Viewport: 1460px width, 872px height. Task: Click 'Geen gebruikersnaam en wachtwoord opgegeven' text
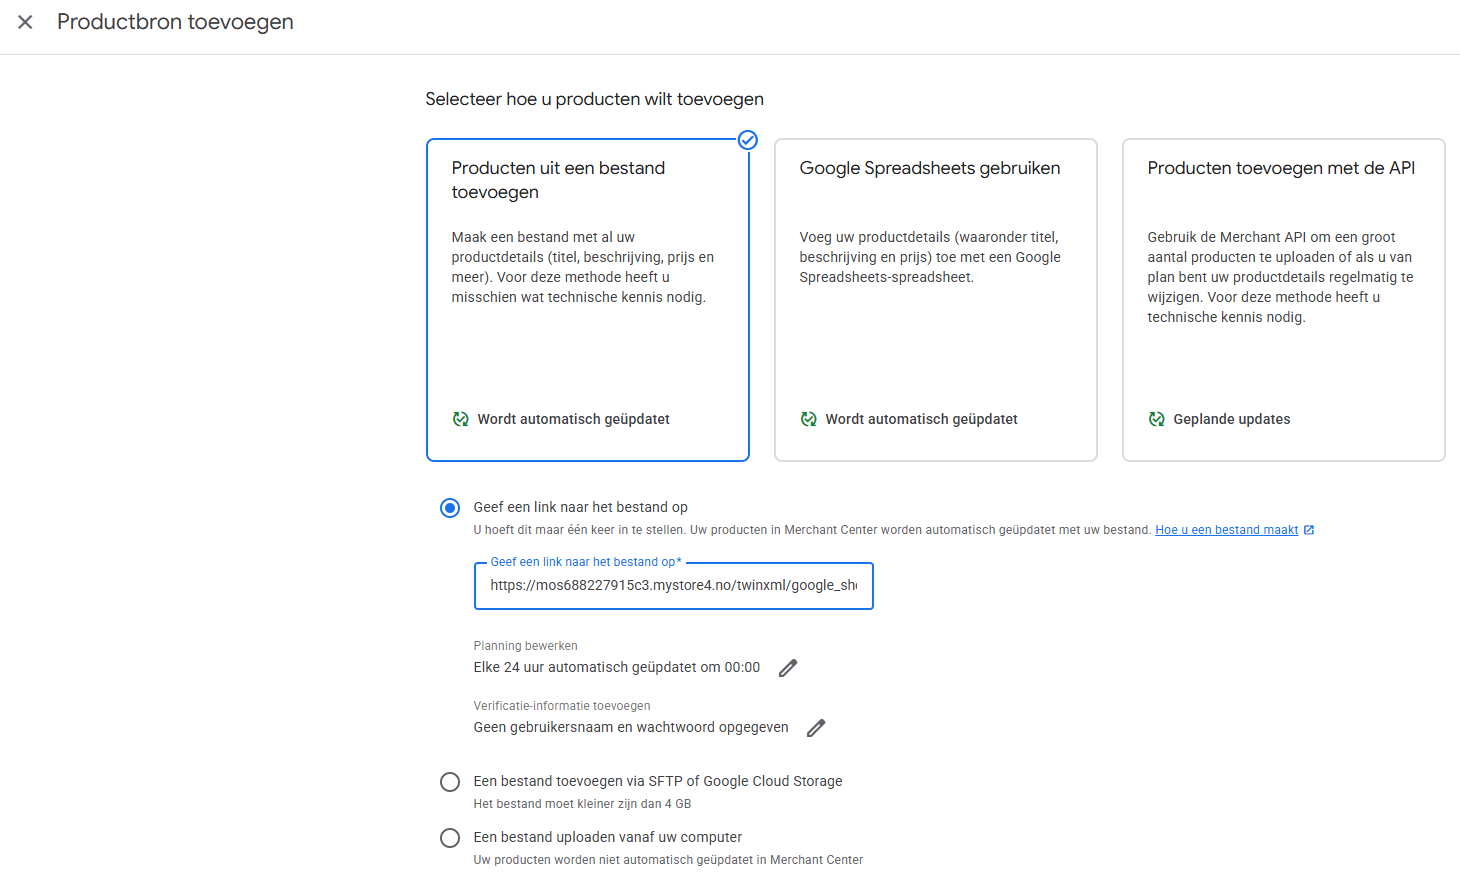click(x=630, y=728)
